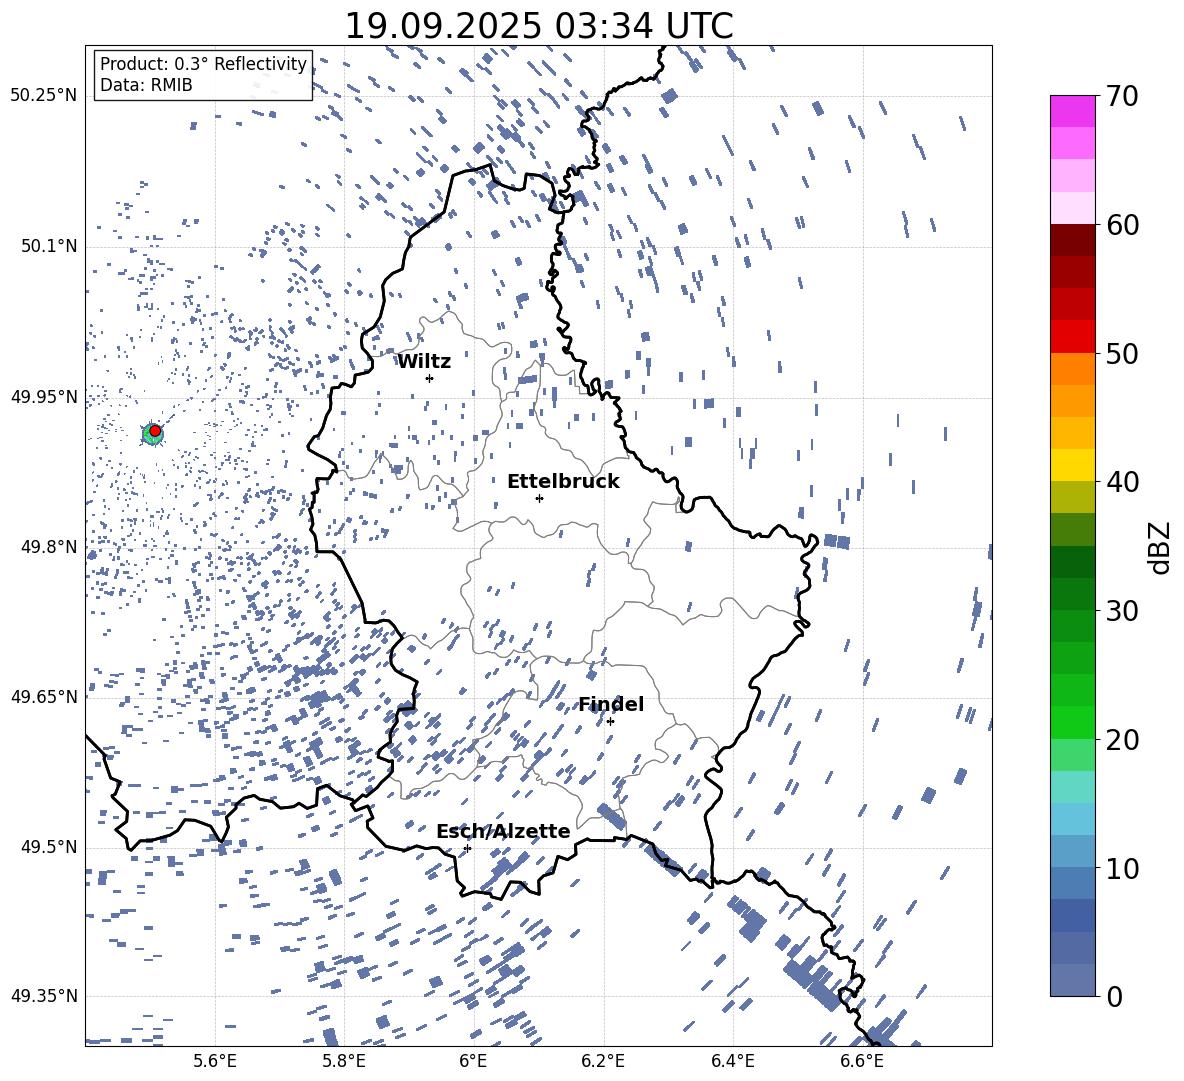
Task: Click the 49.65°N latitude label
Action: [x=44, y=696]
